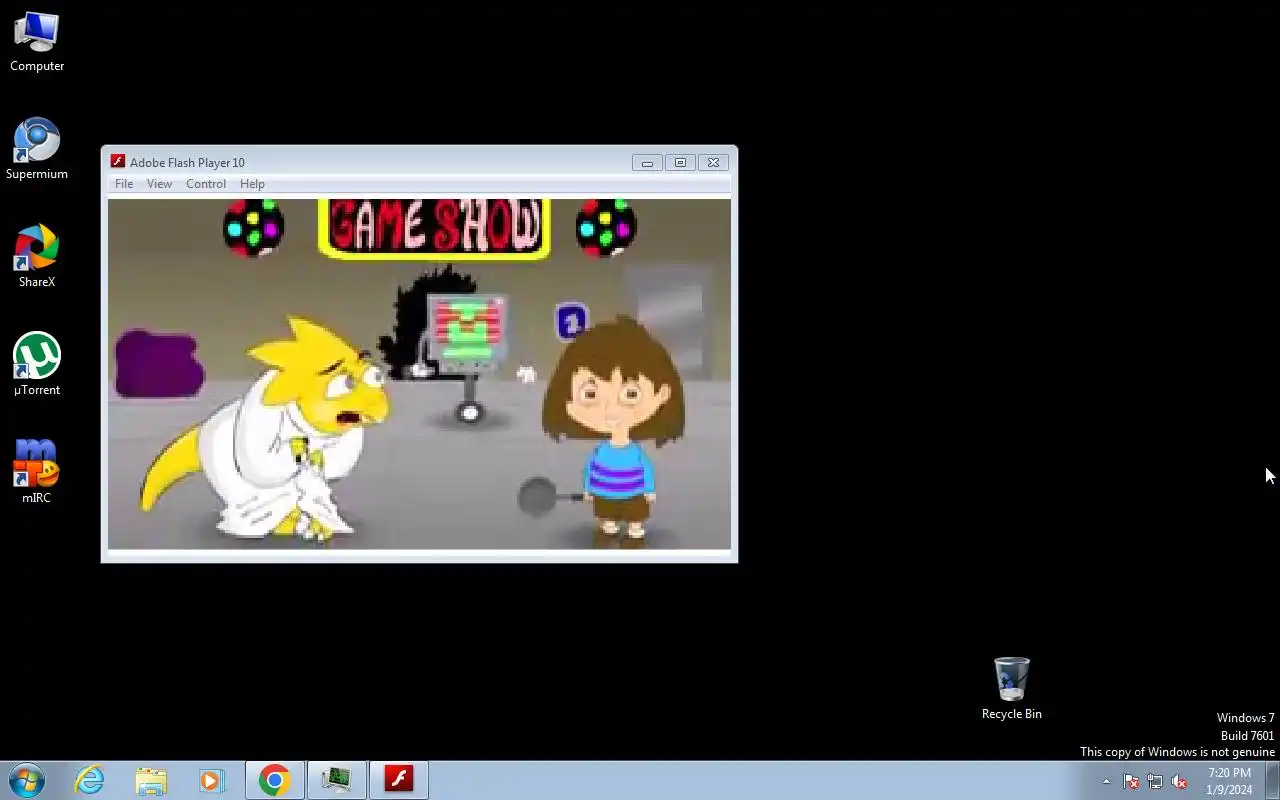Image resolution: width=1280 pixels, height=800 pixels.
Task: Select the Flash Player taskbar button
Action: 399,780
